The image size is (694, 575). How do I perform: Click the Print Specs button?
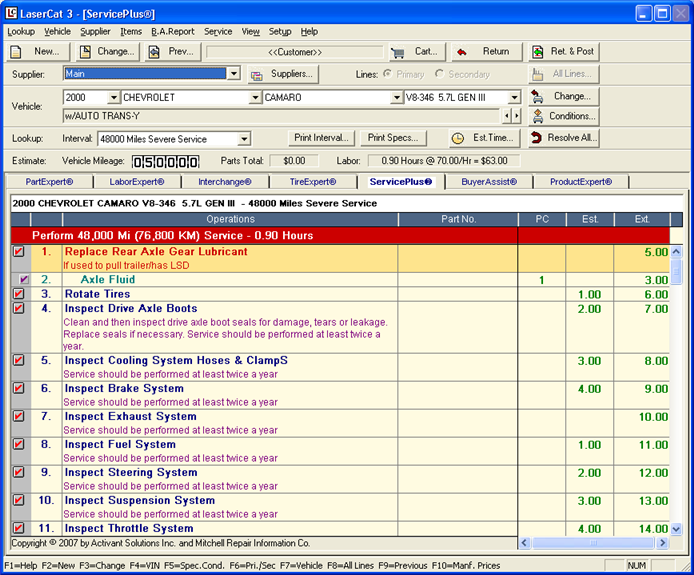pos(393,138)
